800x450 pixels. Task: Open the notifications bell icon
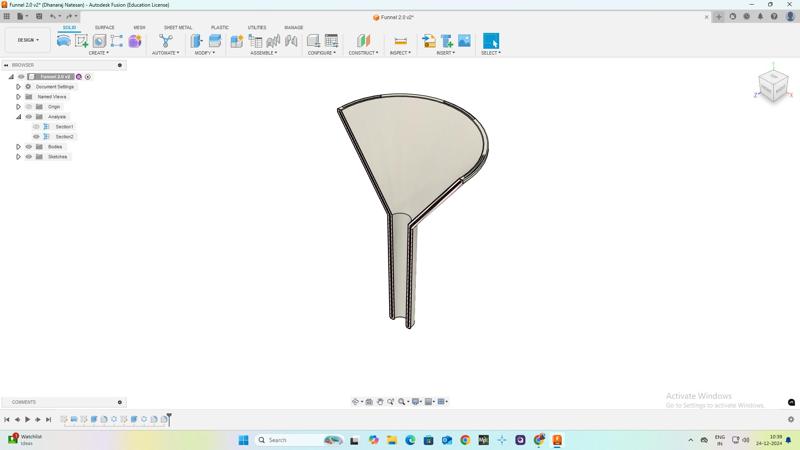coord(760,16)
